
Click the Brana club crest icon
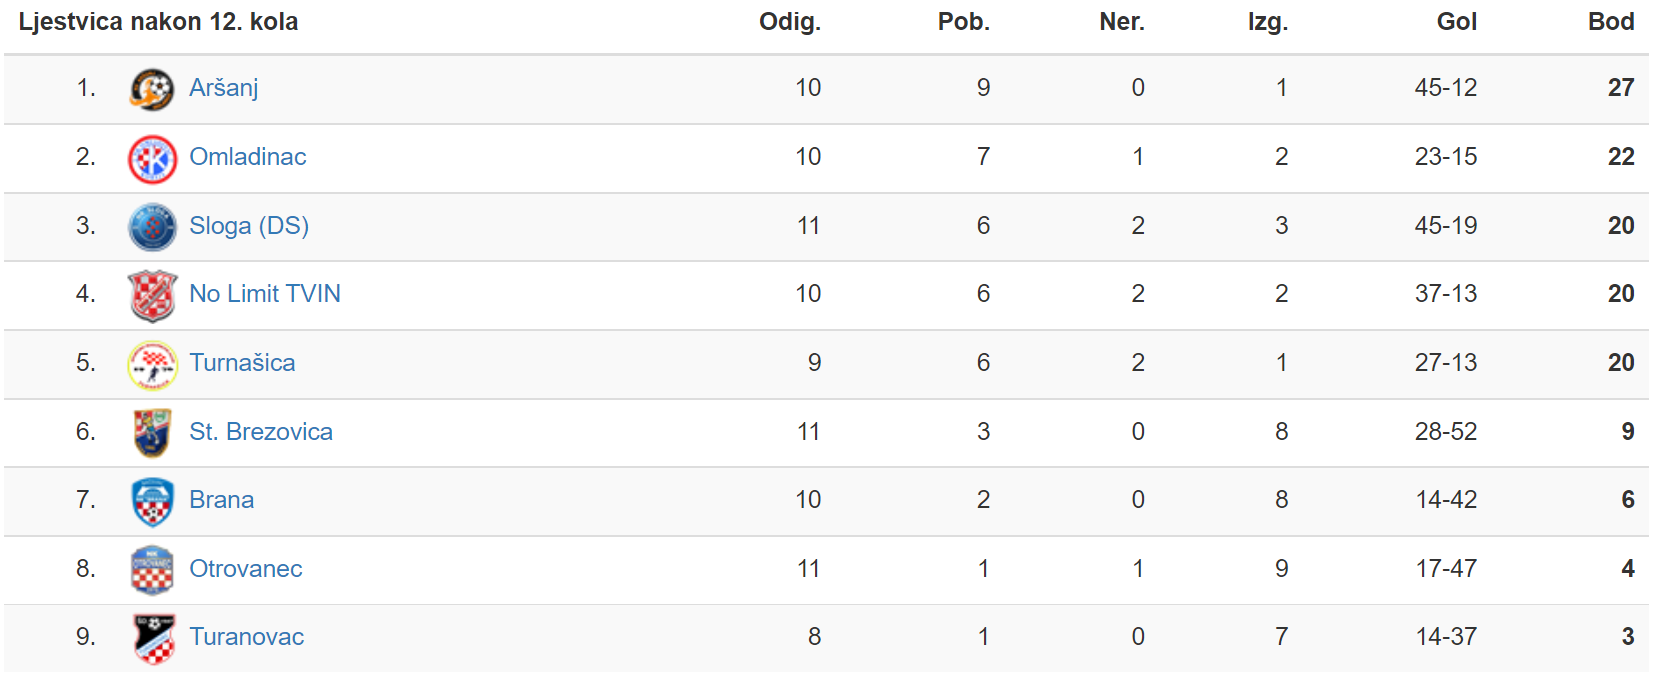point(152,502)
